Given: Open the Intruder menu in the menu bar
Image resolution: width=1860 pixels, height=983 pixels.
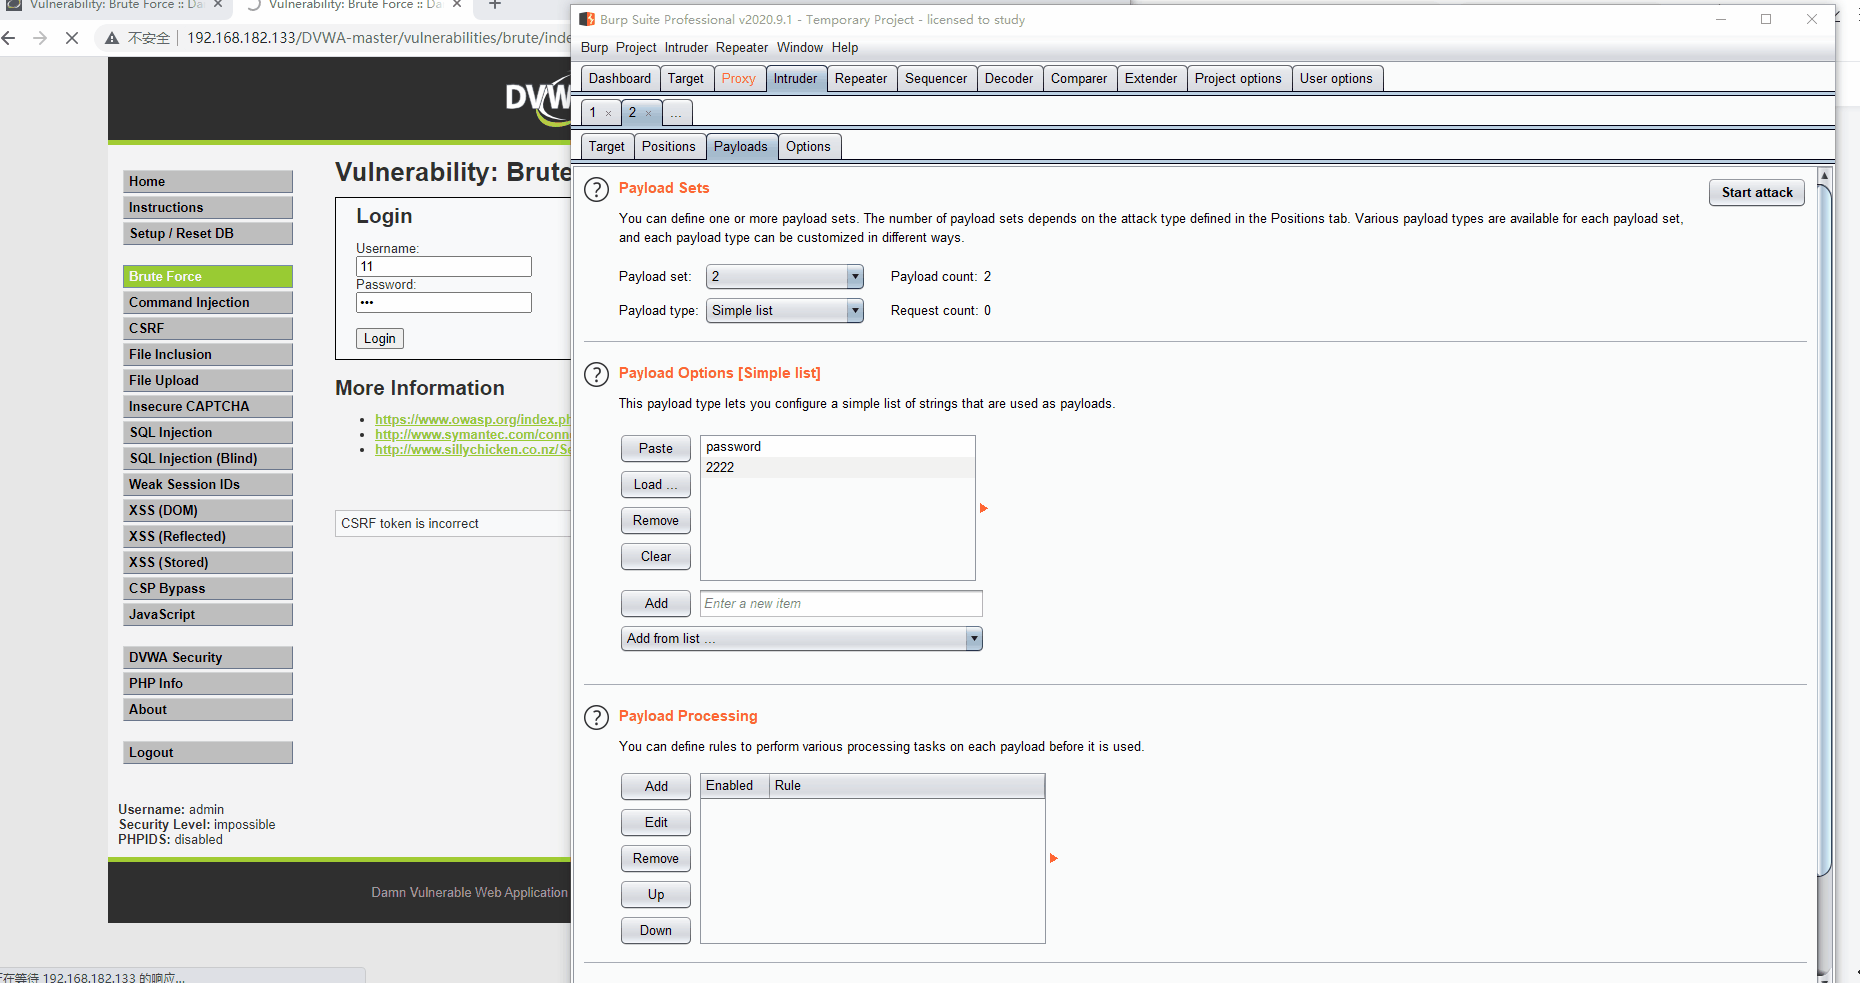Looking at the screenshot, I should [686, 48].
